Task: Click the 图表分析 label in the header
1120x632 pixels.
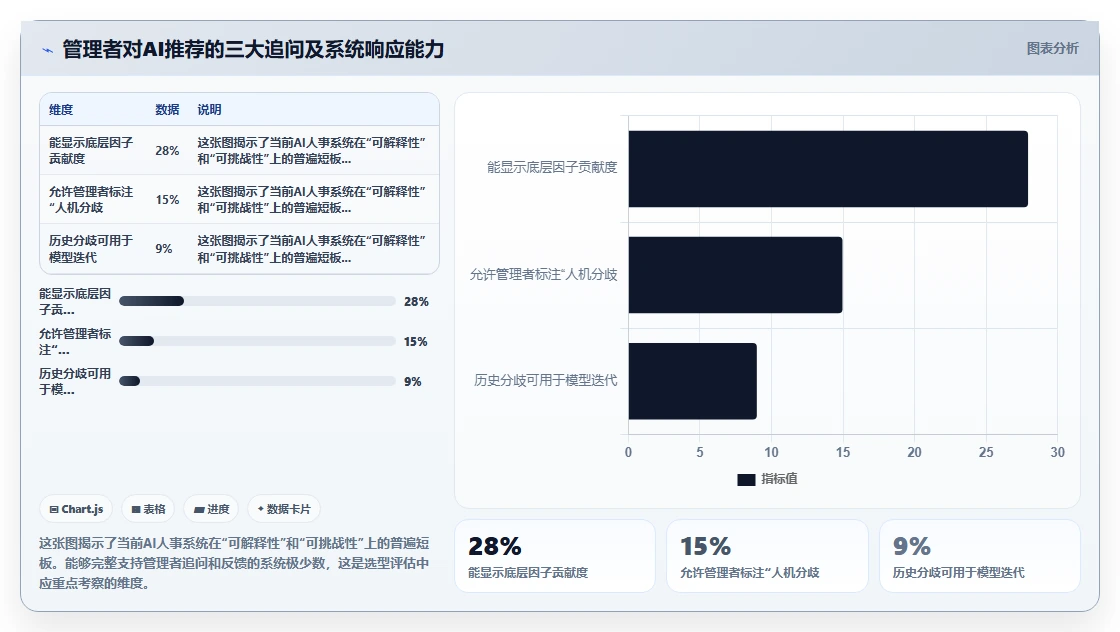Action: click(1052, 49)
